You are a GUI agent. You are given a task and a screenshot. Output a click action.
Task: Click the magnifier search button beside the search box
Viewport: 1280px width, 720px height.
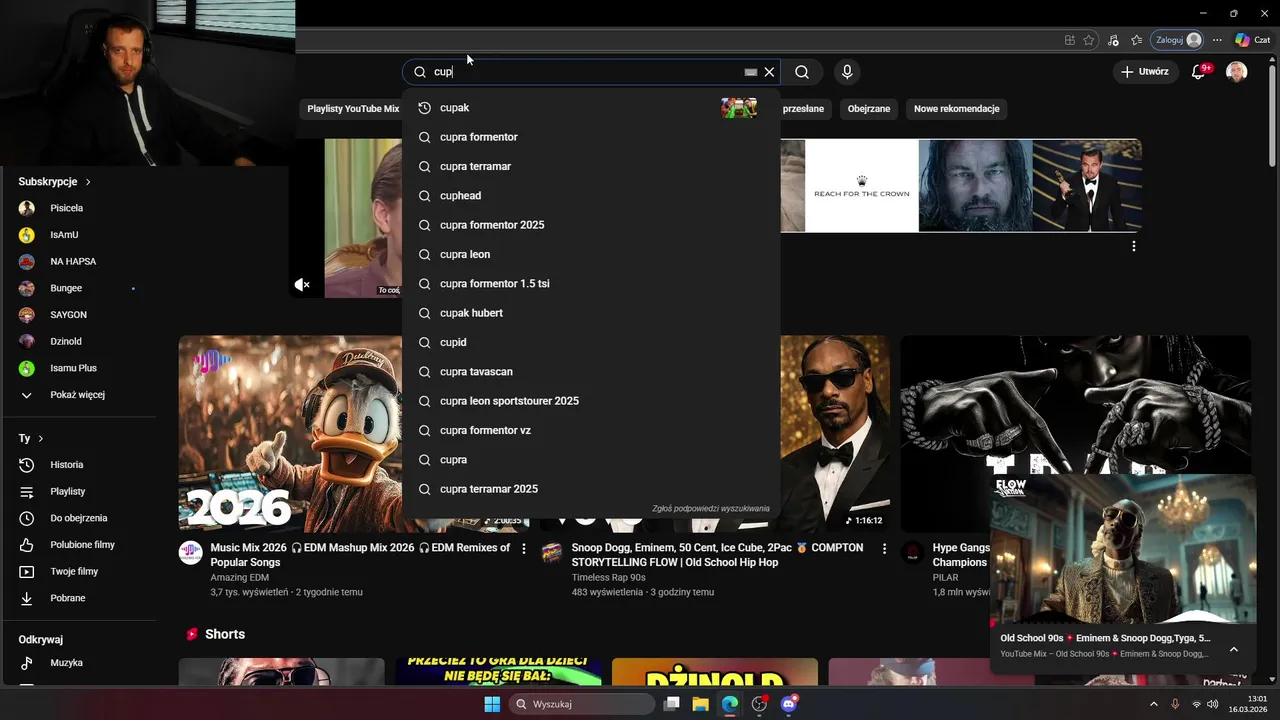pyautogui.click(x=802, y=72)
